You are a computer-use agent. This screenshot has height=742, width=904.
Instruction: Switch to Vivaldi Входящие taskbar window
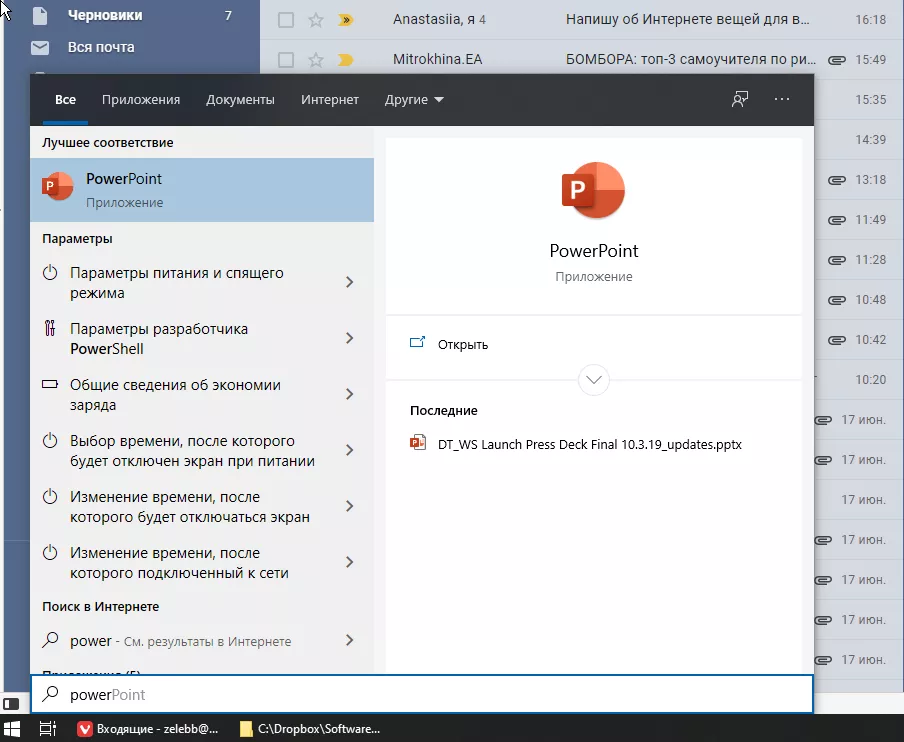[149, 729]
